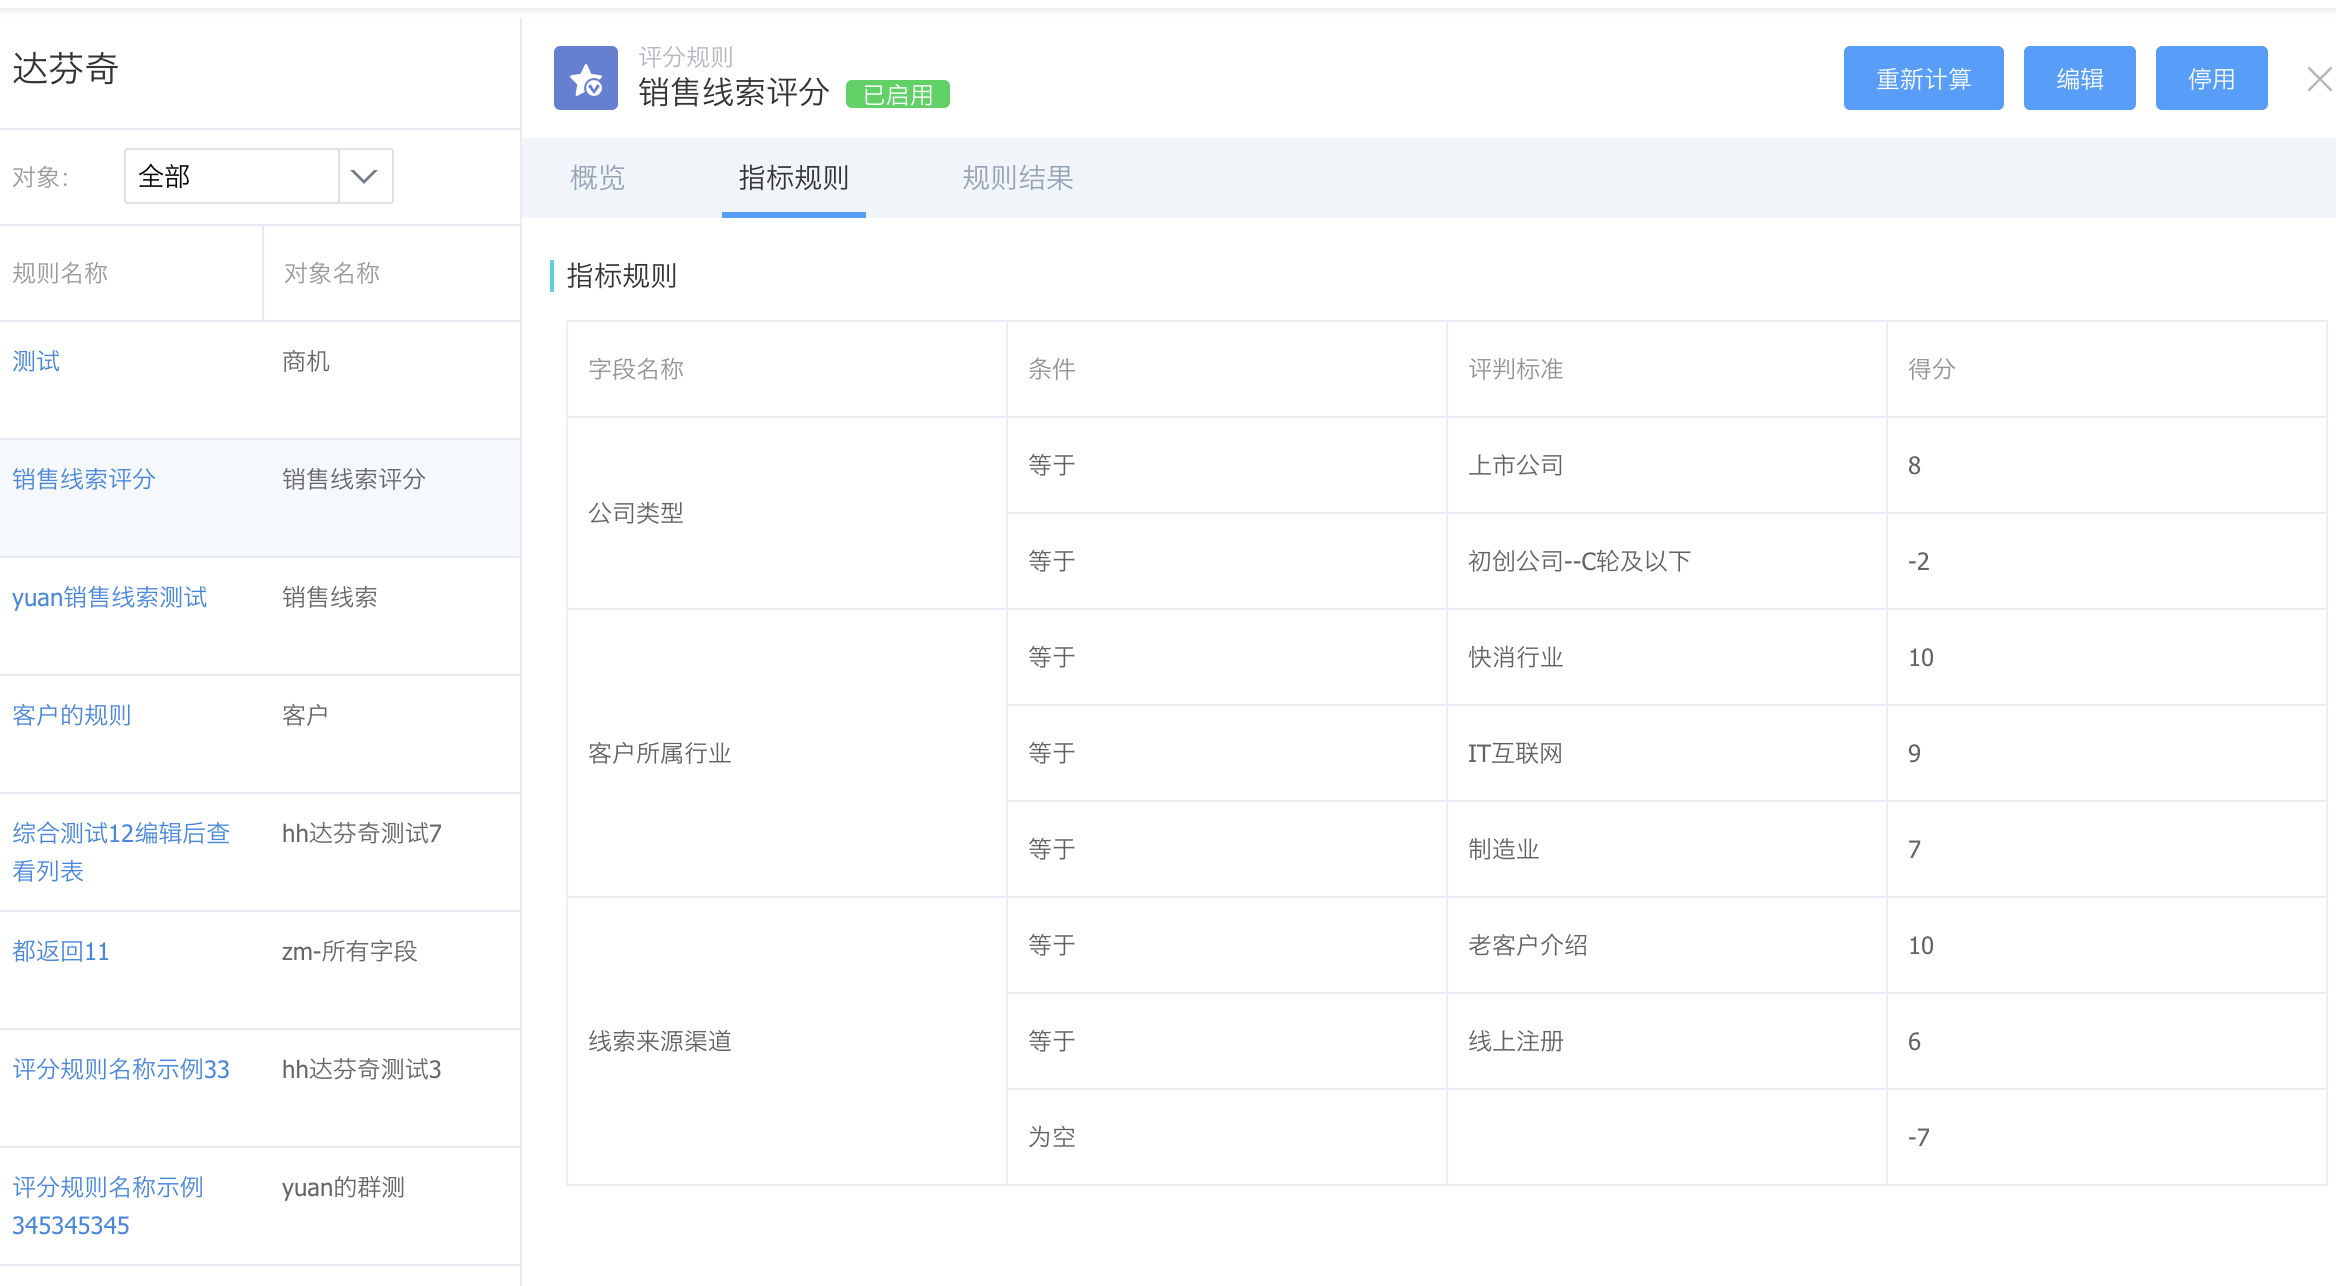
Task: Open the 都返回11 rule
Action: pos(60,951)
